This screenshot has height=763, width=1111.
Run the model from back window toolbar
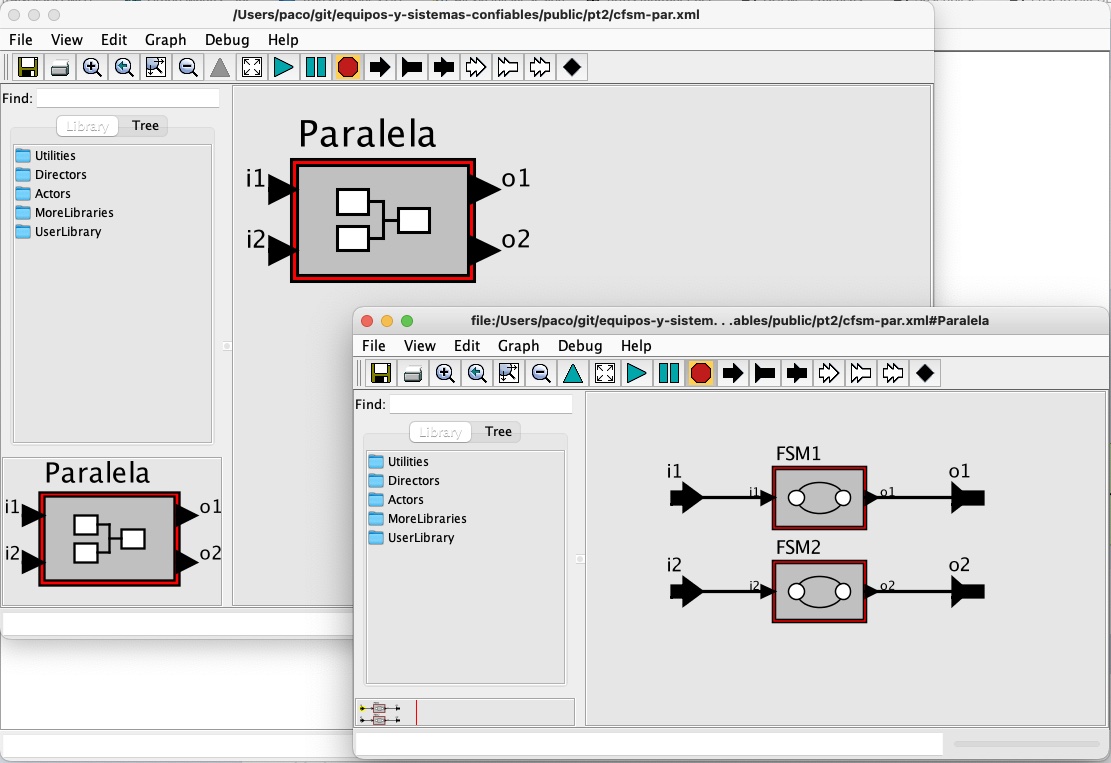coord(283,67)
